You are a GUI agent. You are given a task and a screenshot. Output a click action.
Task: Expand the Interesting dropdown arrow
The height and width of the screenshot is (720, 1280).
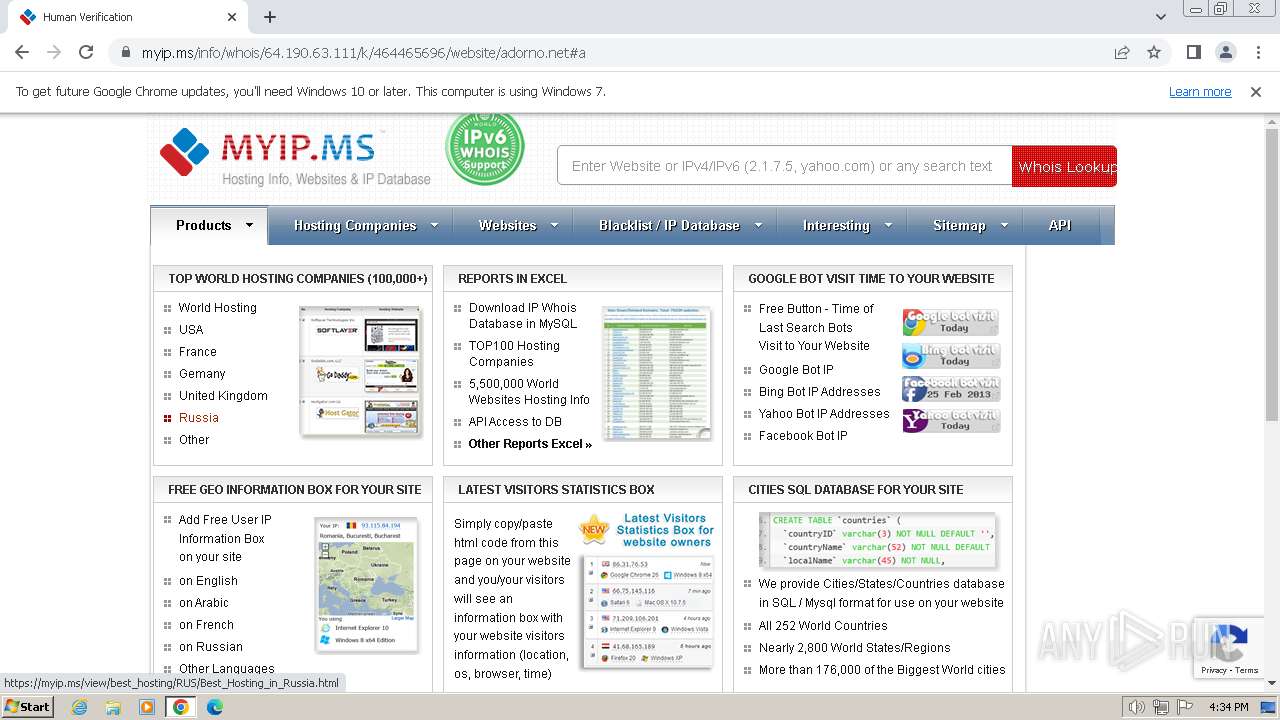pos(887,225)
